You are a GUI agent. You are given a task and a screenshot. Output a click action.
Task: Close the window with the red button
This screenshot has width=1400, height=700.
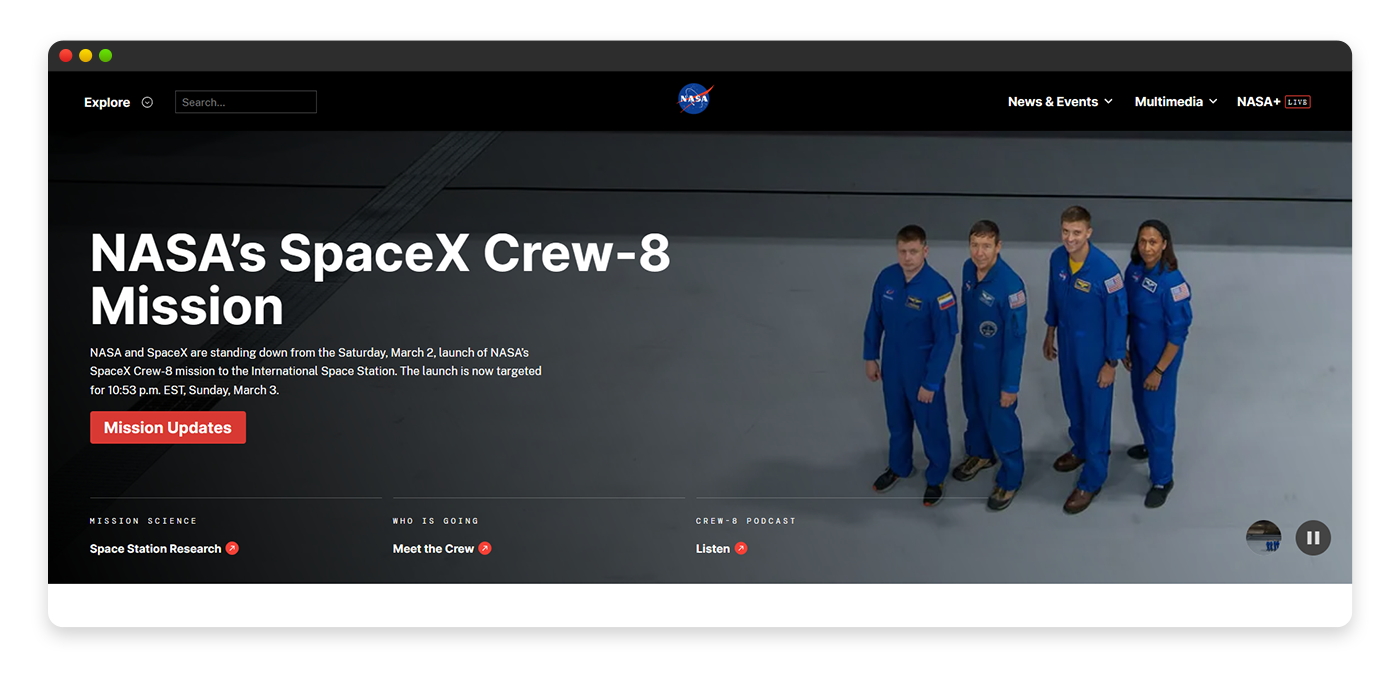66,56
